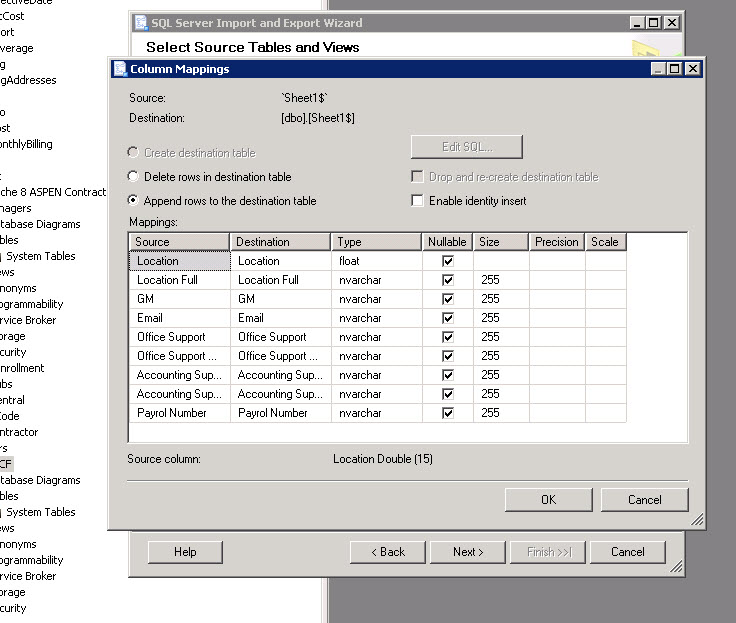Click the Source column header
736x623 pixels.
point(179,242)
